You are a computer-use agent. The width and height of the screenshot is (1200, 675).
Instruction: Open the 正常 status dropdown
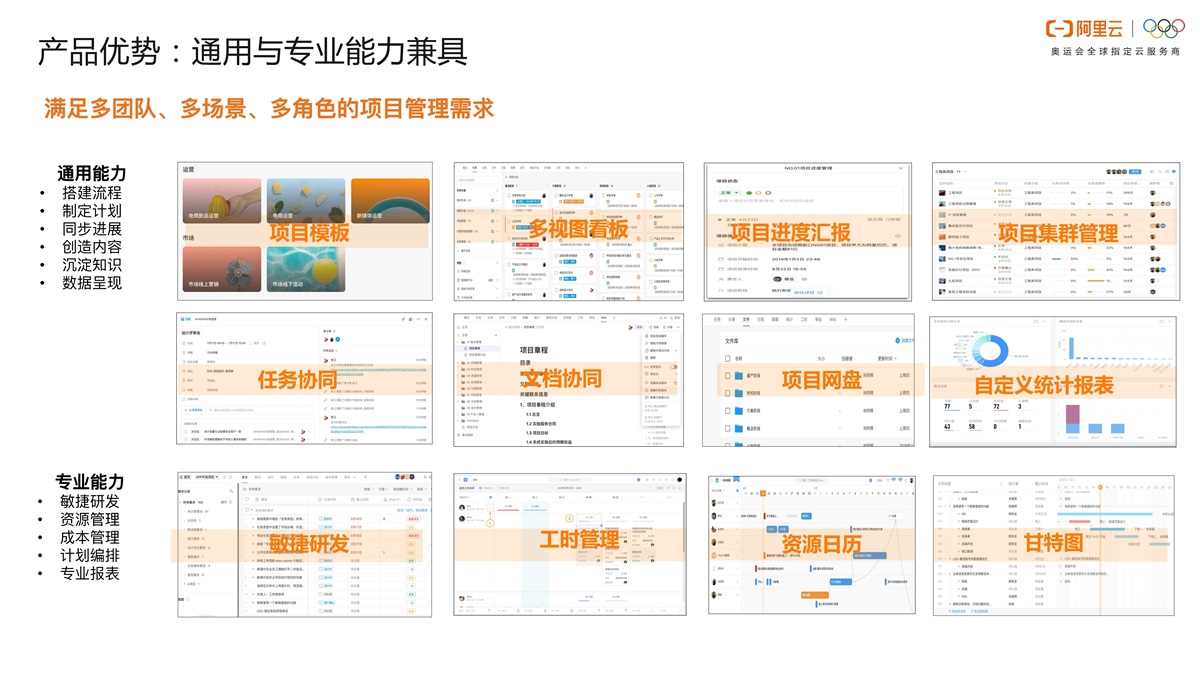(728, 192)
